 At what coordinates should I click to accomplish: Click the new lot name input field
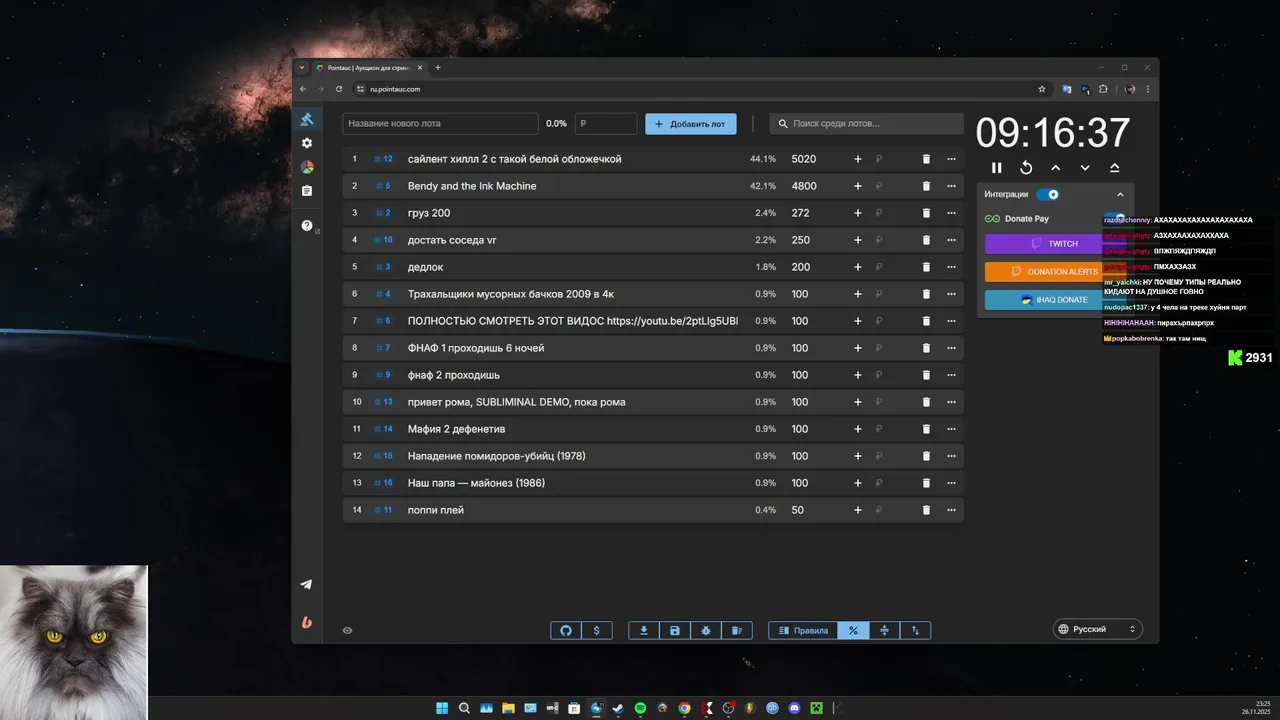click(440, 123)
